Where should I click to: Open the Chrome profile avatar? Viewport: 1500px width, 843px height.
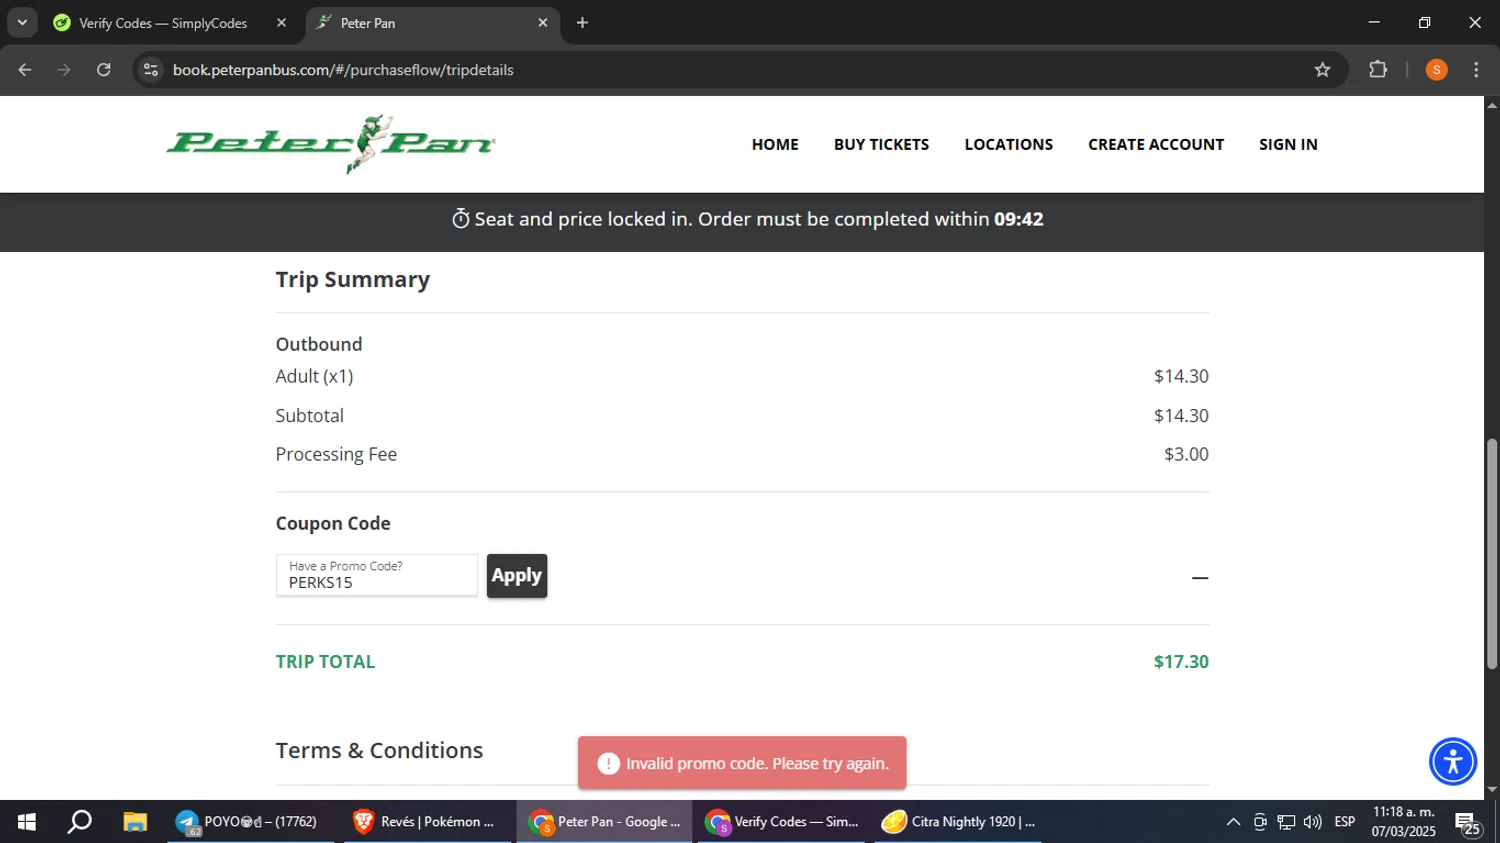tap(1436, 70)
